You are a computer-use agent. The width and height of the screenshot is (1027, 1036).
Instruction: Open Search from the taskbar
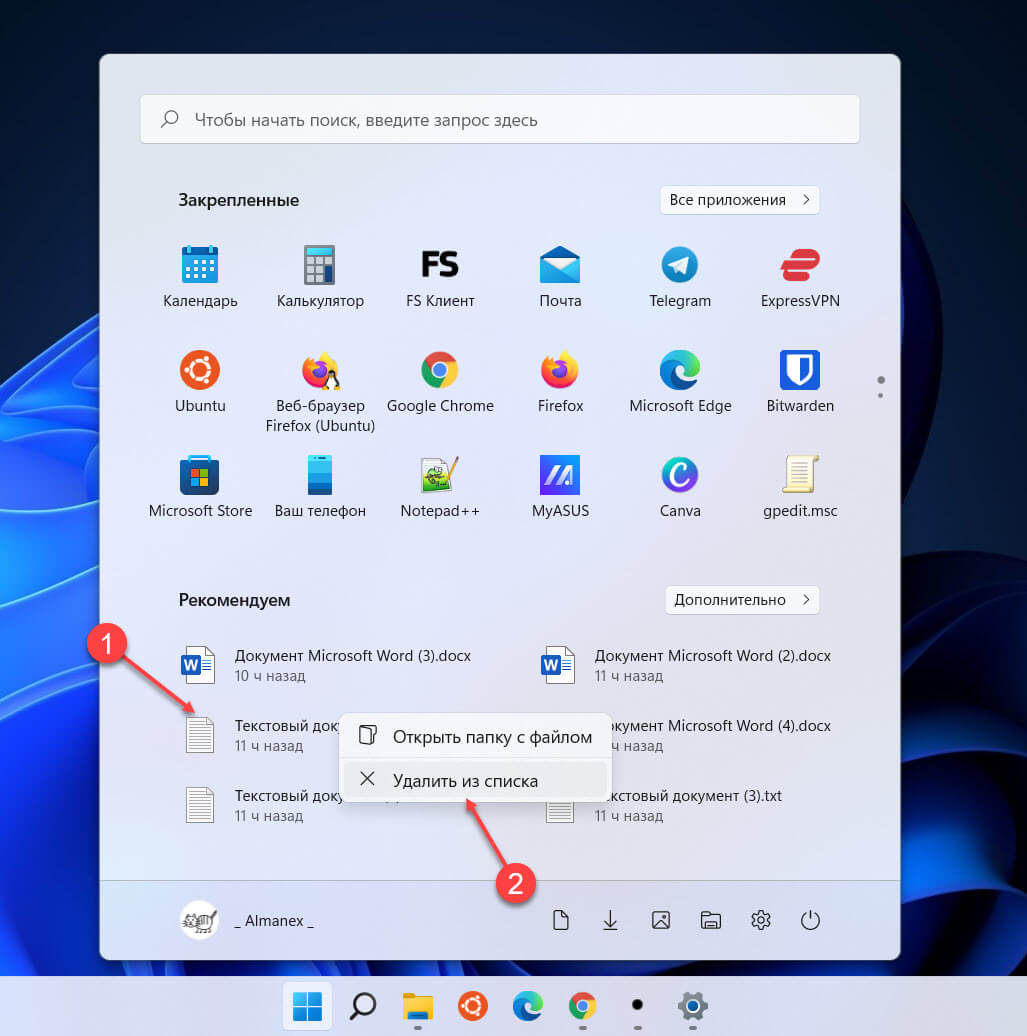point(362,1006)
